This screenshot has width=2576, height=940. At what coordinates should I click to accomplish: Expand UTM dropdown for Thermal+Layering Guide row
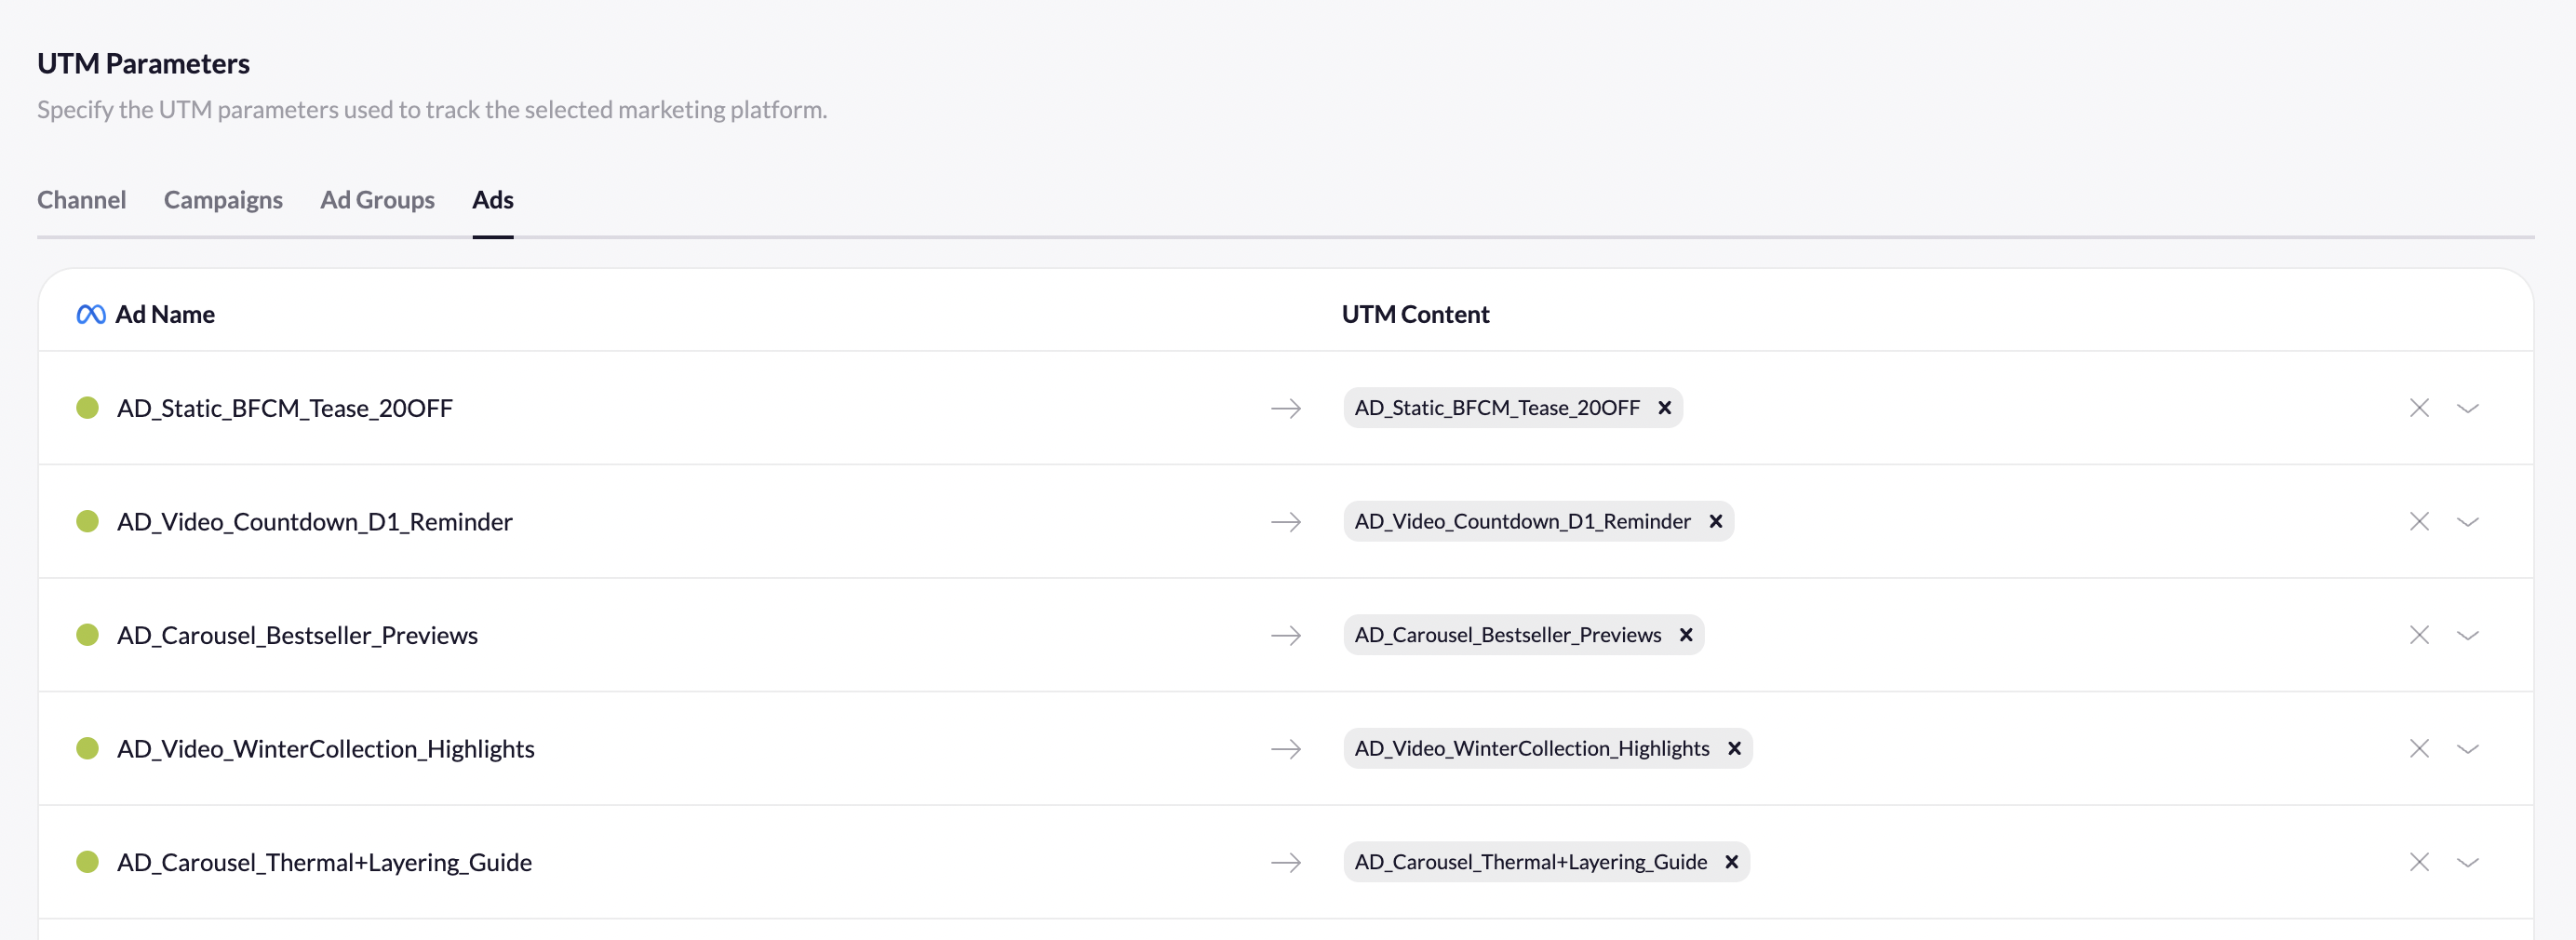pos(2467,862)
